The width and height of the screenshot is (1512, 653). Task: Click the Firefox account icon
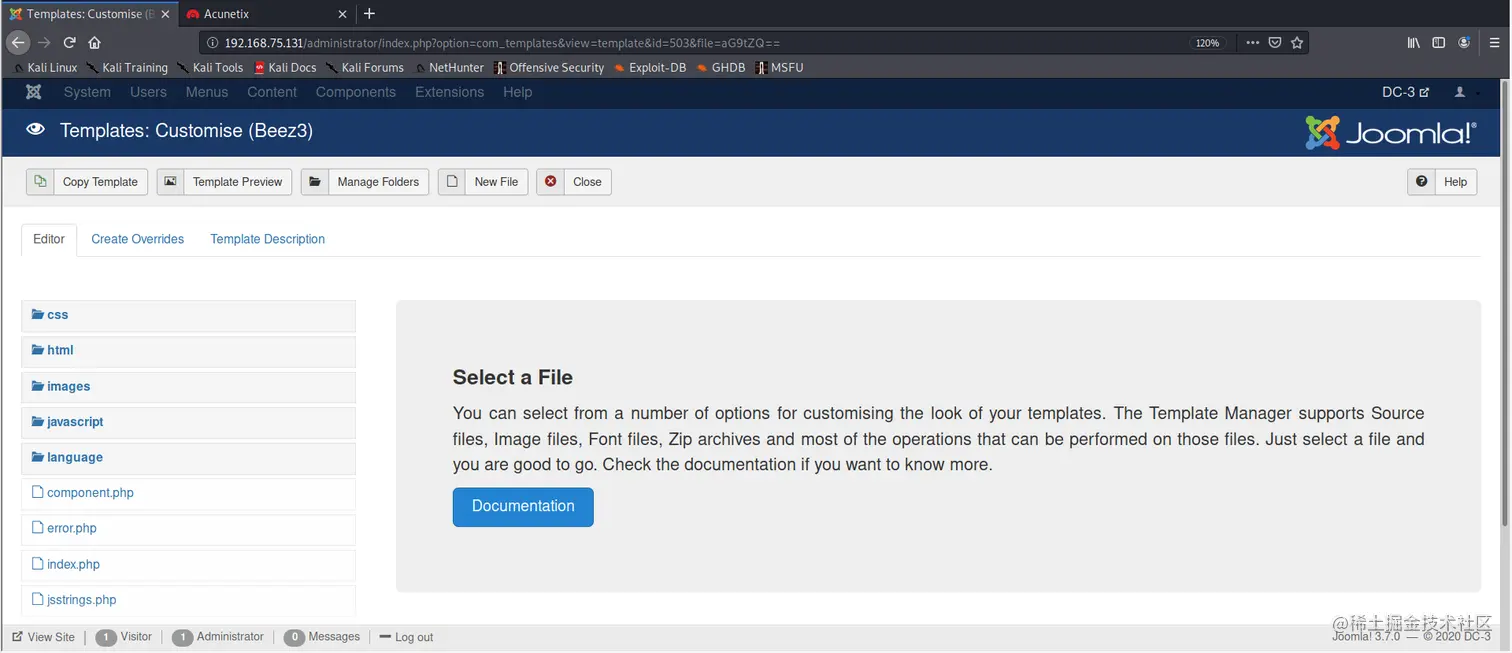coord(1465,43)
